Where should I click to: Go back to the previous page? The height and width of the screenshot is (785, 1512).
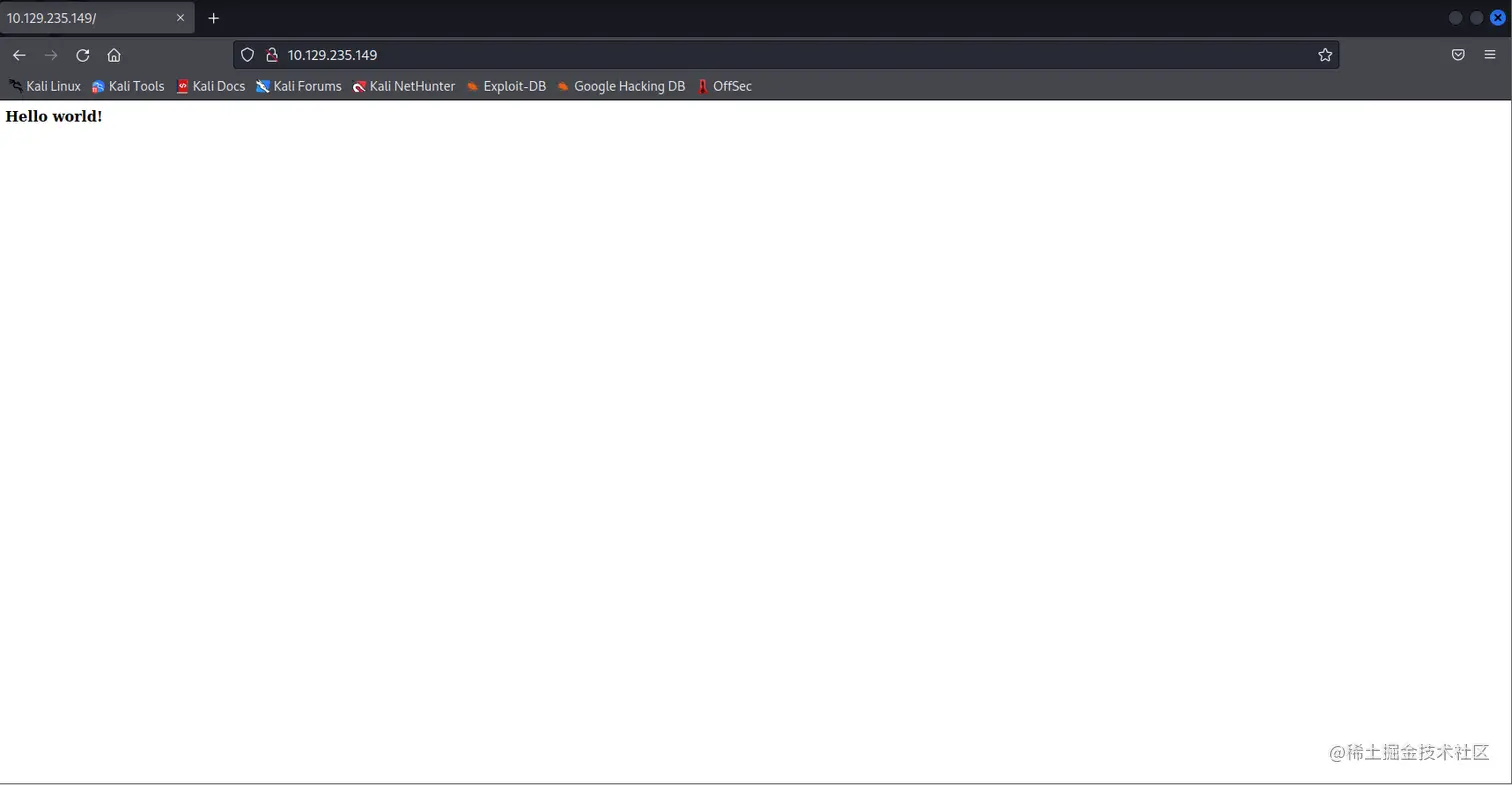19,55
